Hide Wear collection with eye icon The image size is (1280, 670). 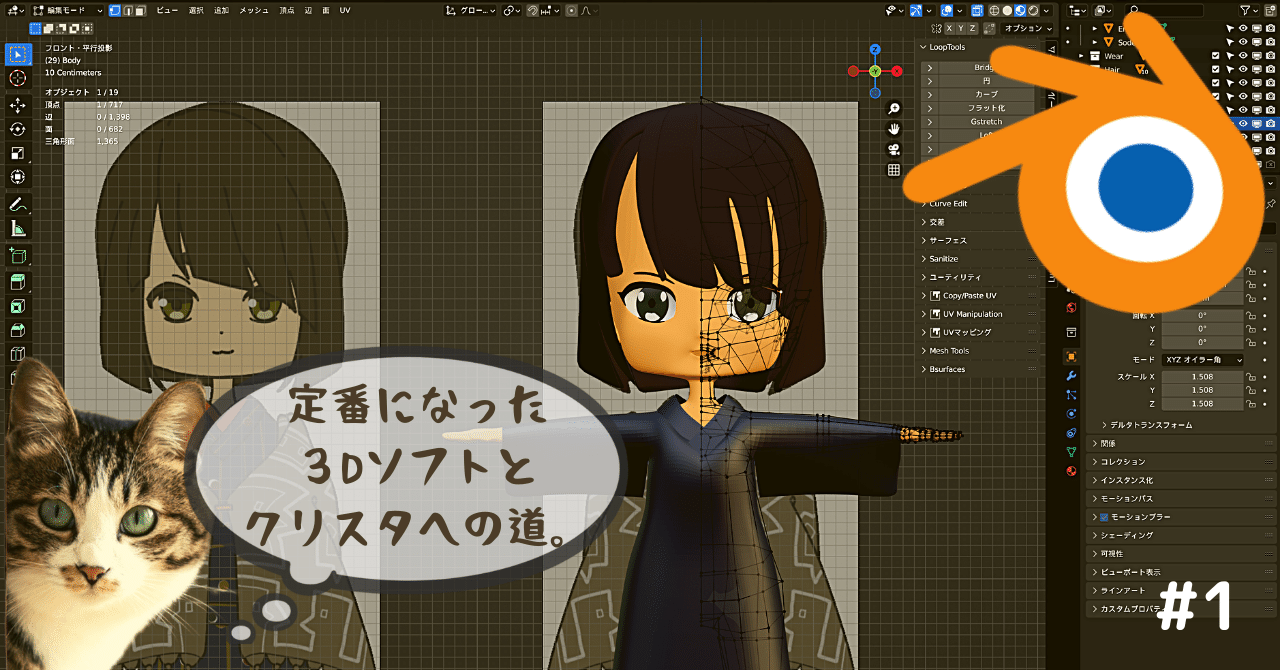[1244, 56]
